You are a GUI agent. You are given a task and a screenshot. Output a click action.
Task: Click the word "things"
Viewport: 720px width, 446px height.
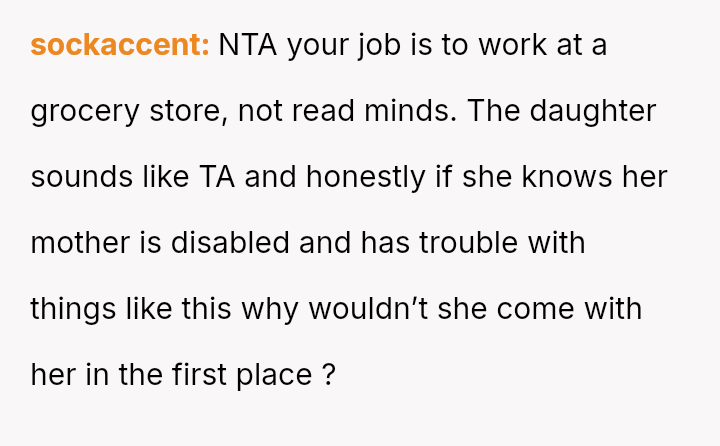(72, 309)
